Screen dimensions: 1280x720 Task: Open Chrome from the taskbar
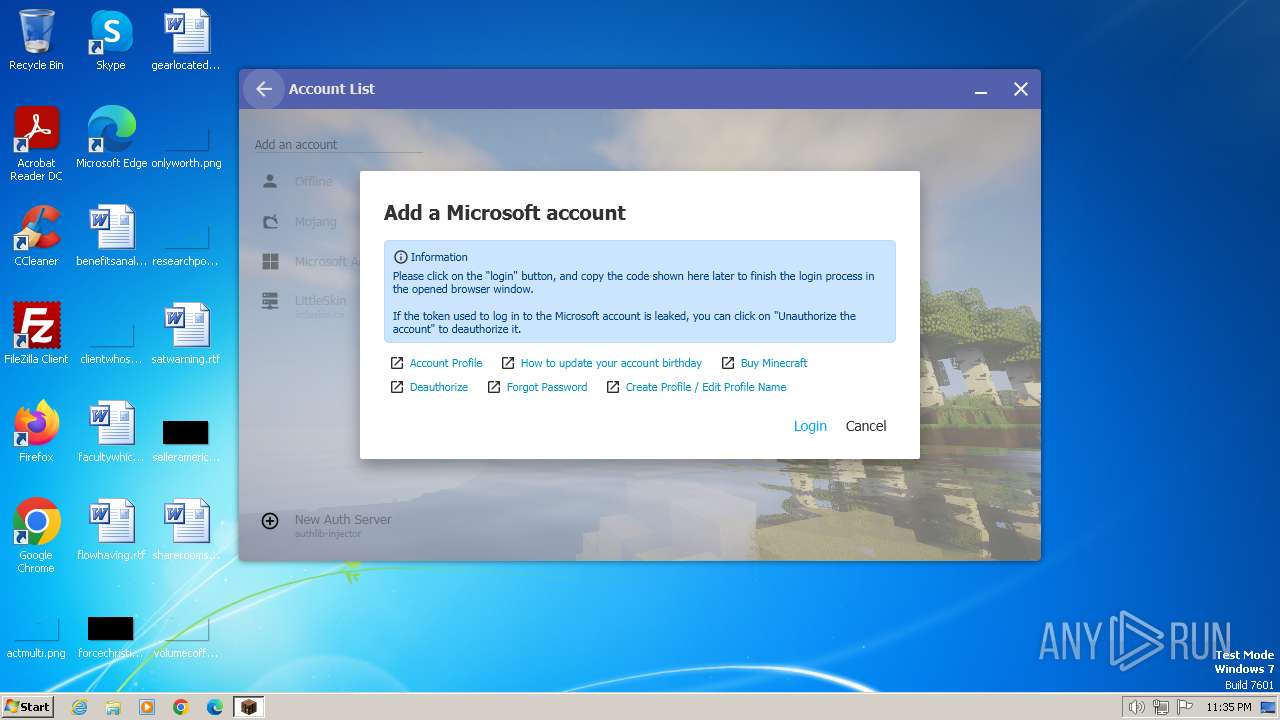(x=181, y=707)
